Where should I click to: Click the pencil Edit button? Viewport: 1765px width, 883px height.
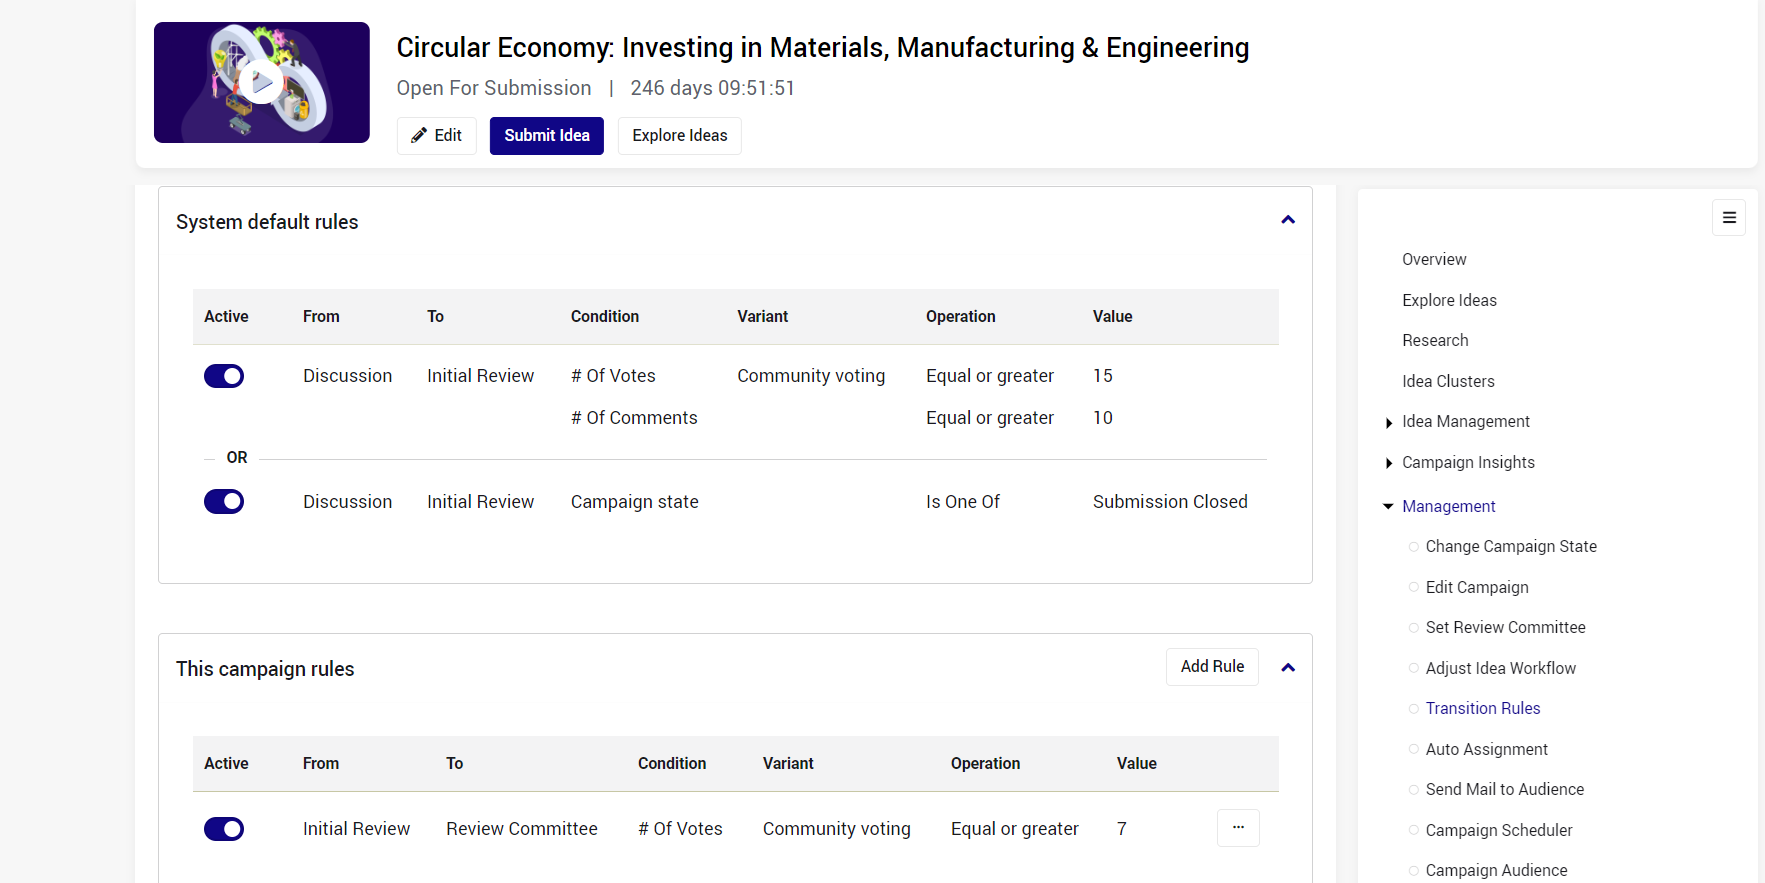tap(437, 136)
